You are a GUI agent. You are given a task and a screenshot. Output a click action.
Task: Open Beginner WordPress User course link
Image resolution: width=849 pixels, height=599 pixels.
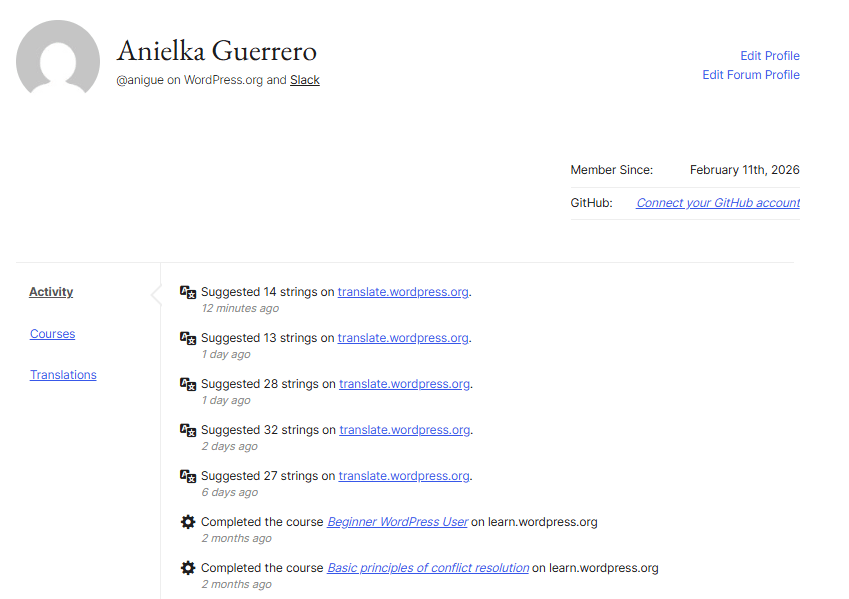(397, 522)
